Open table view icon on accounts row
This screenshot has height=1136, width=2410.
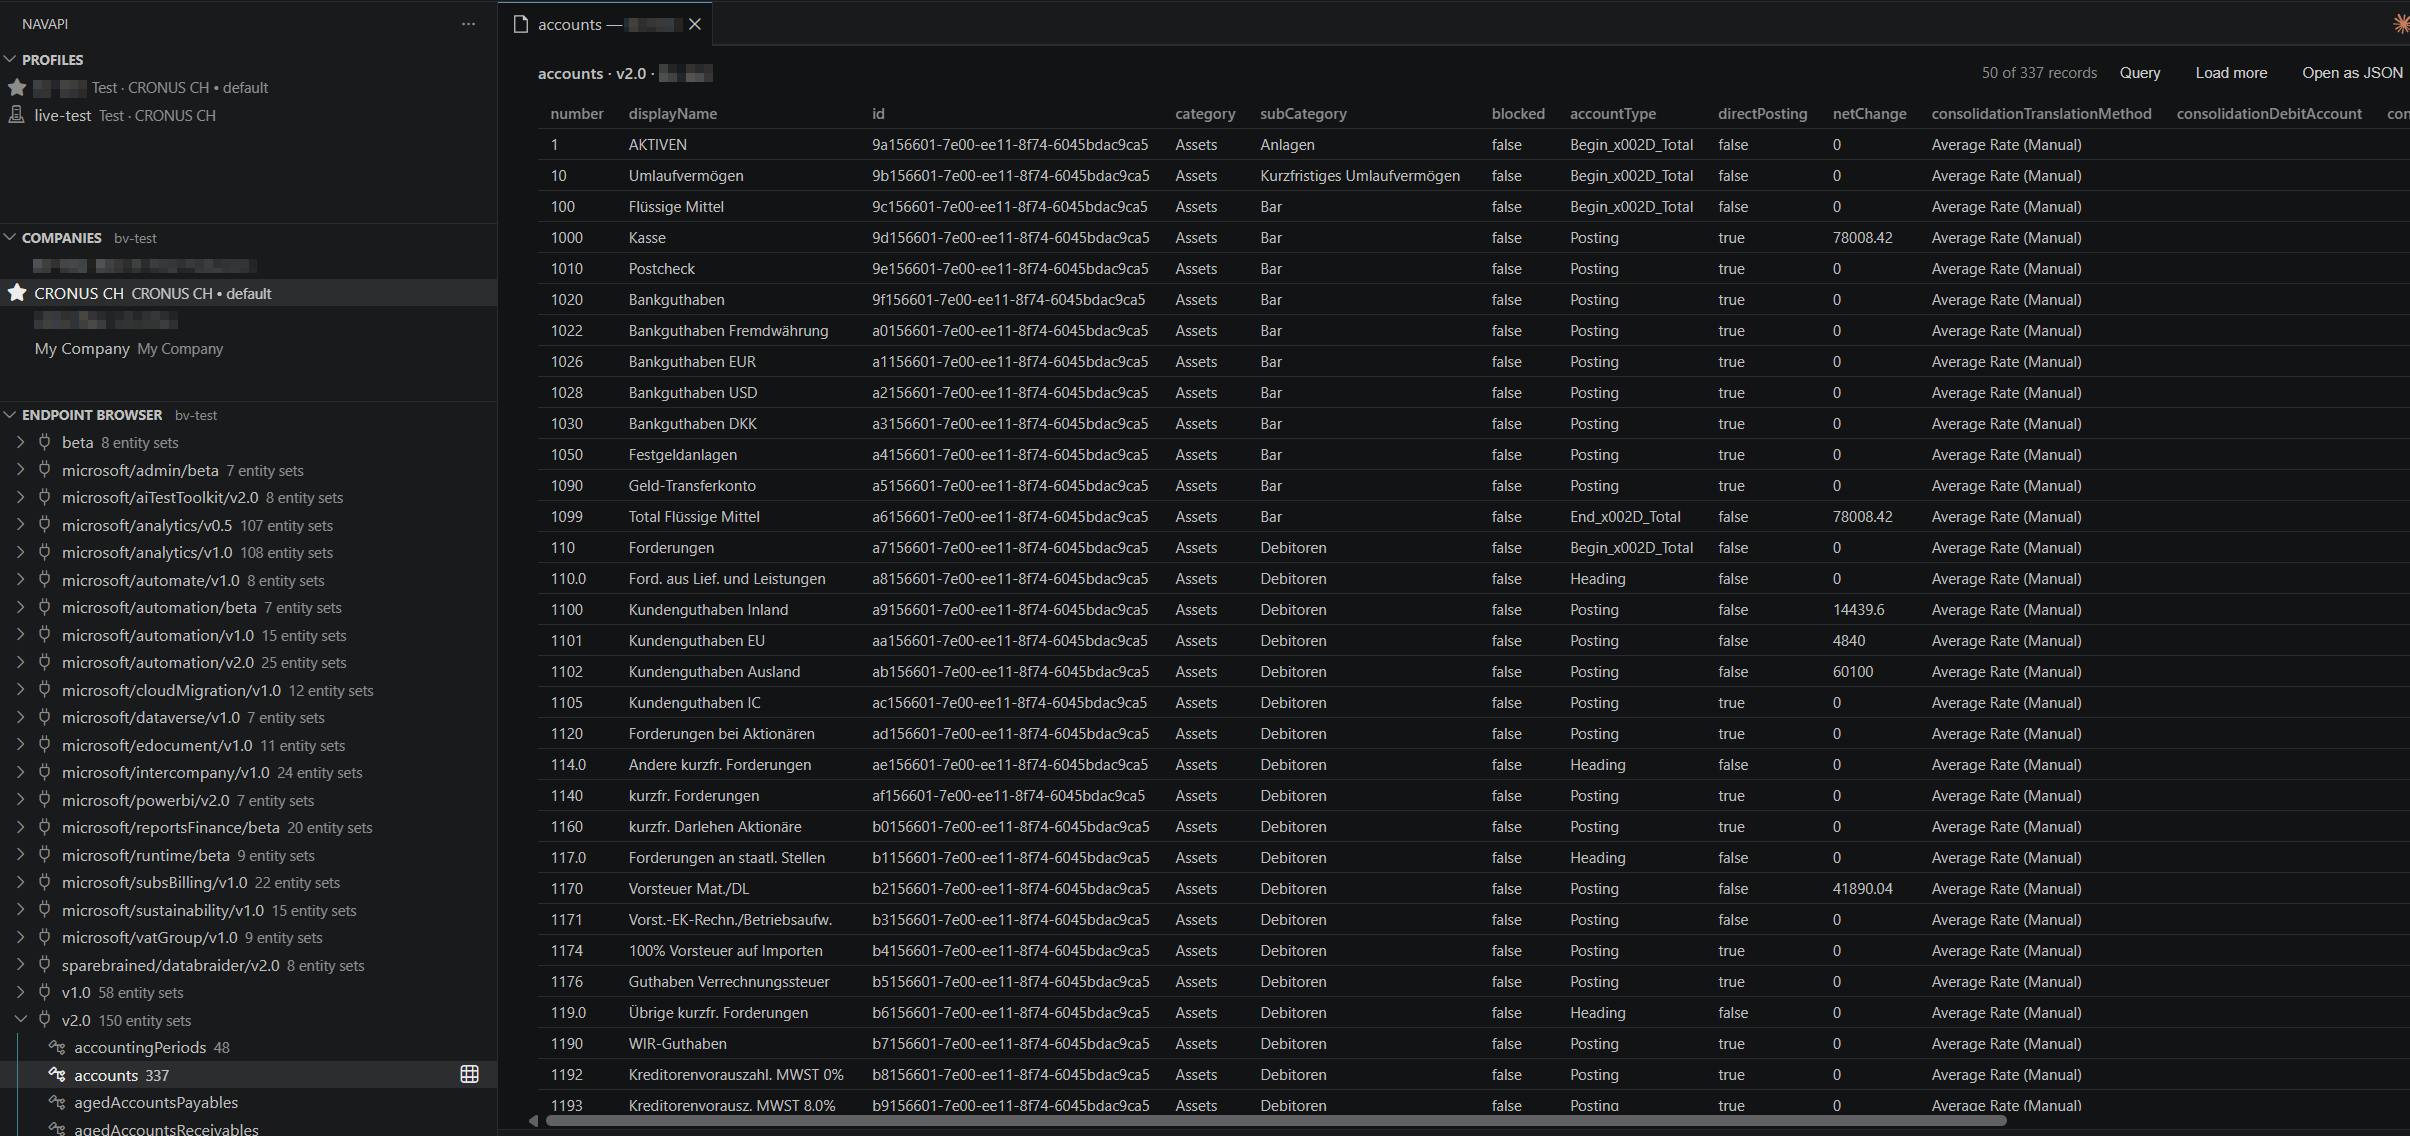[x=469, y=1074]
